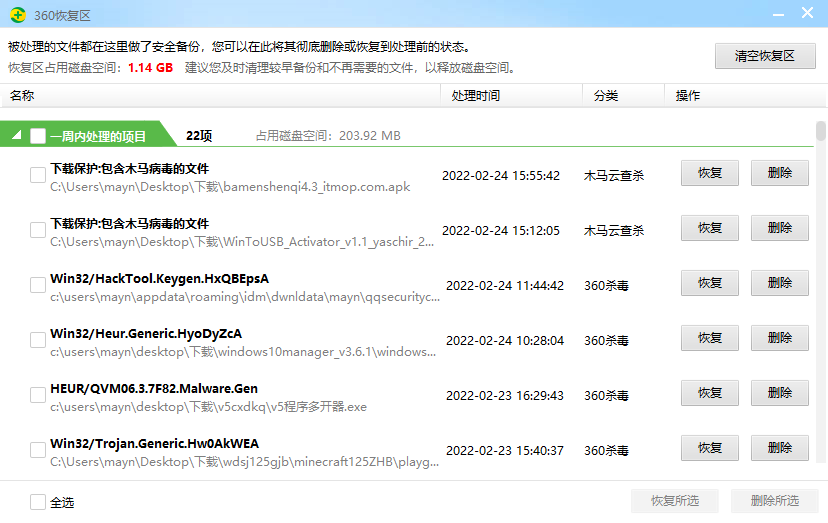Viewport: 828px width, 523px height.
Task: Check the 一周内处理的项目 group checkbox
Action: (38, 136)
